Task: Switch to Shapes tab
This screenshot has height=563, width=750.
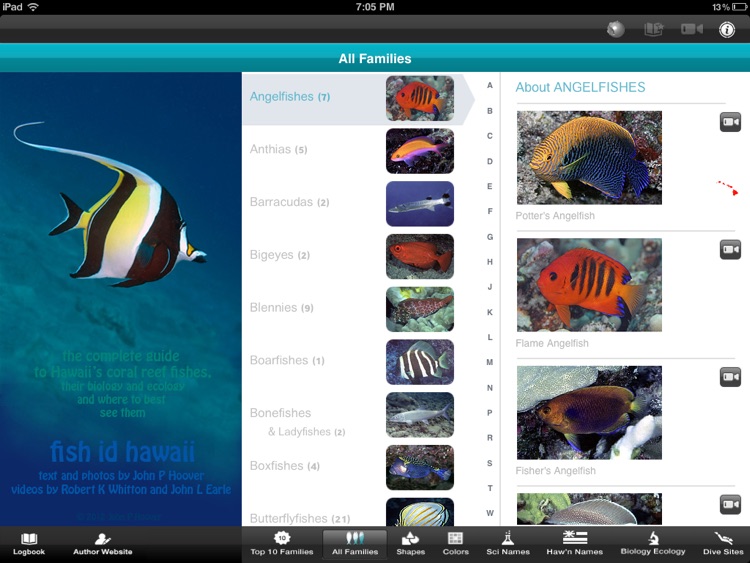Action: tap(410, 544)
